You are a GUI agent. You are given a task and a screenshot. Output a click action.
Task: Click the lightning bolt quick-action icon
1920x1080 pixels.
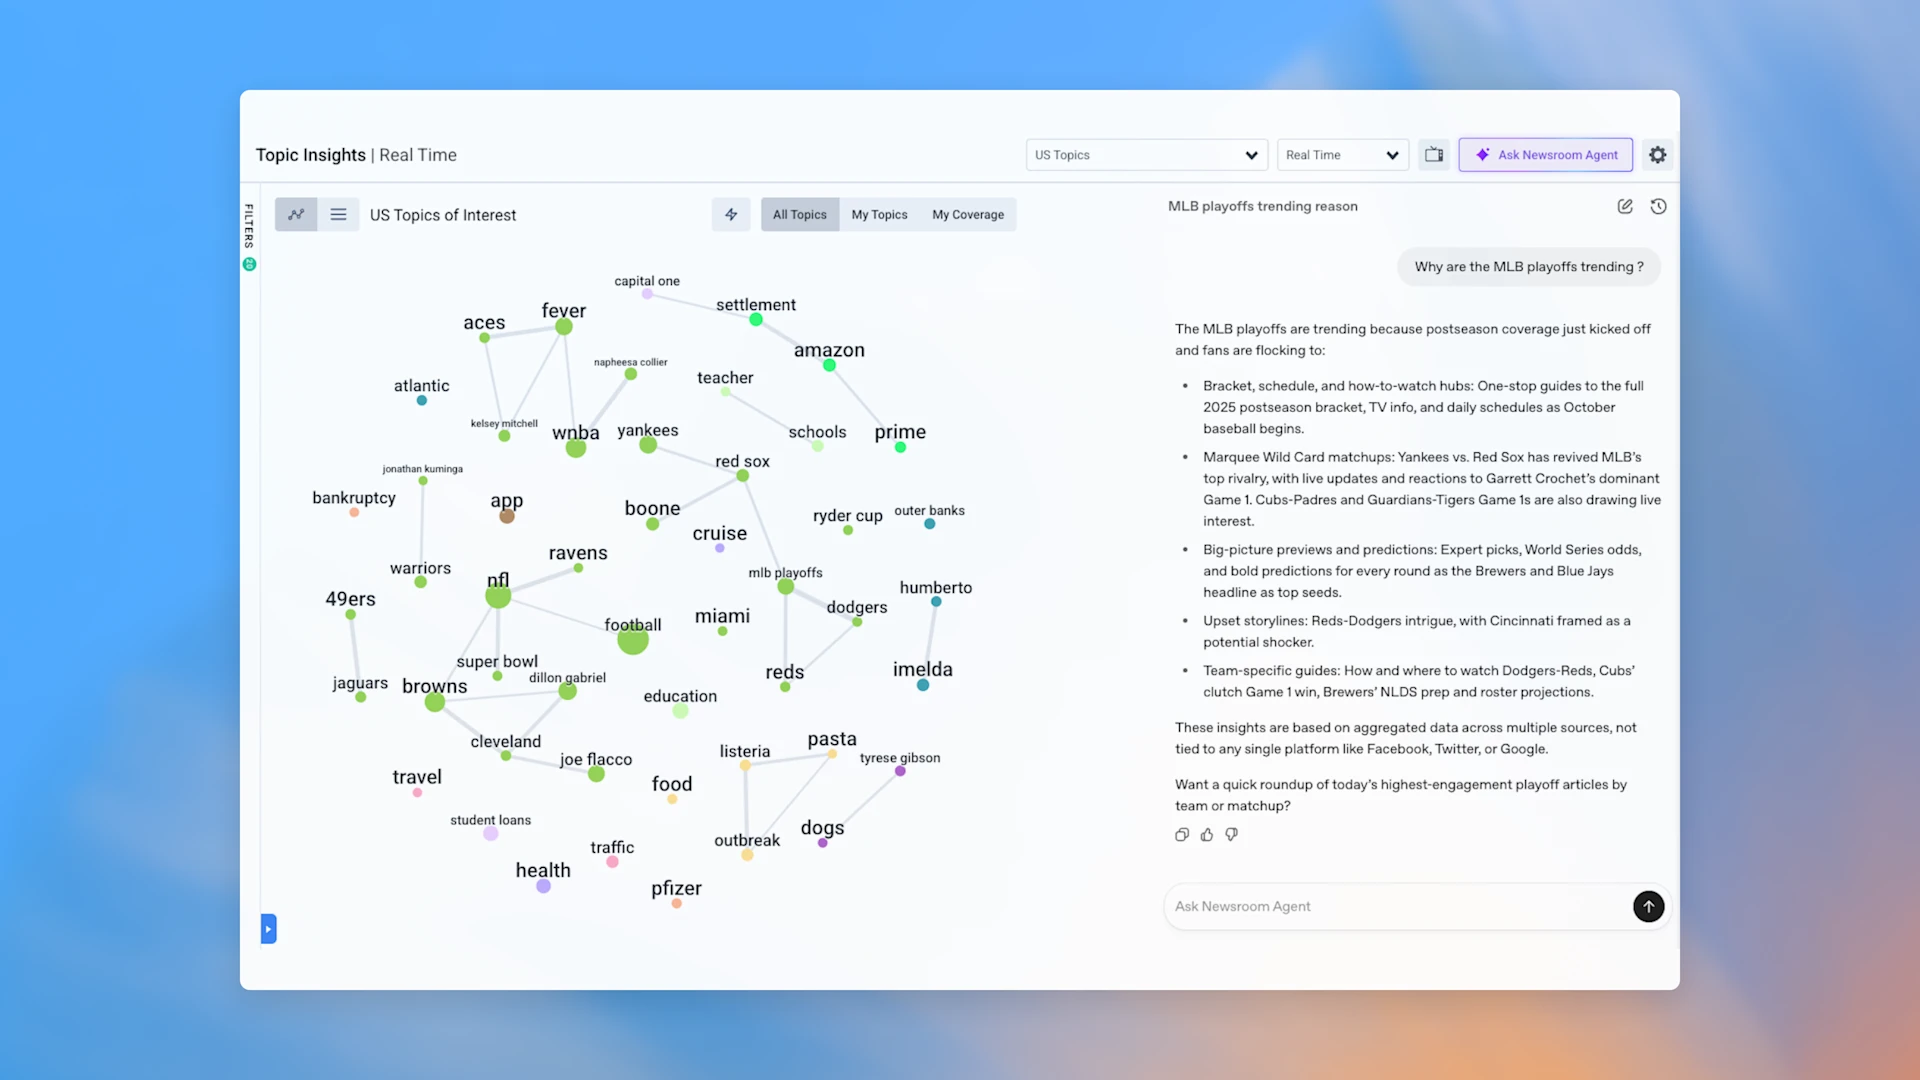click(x=731, y=214)
